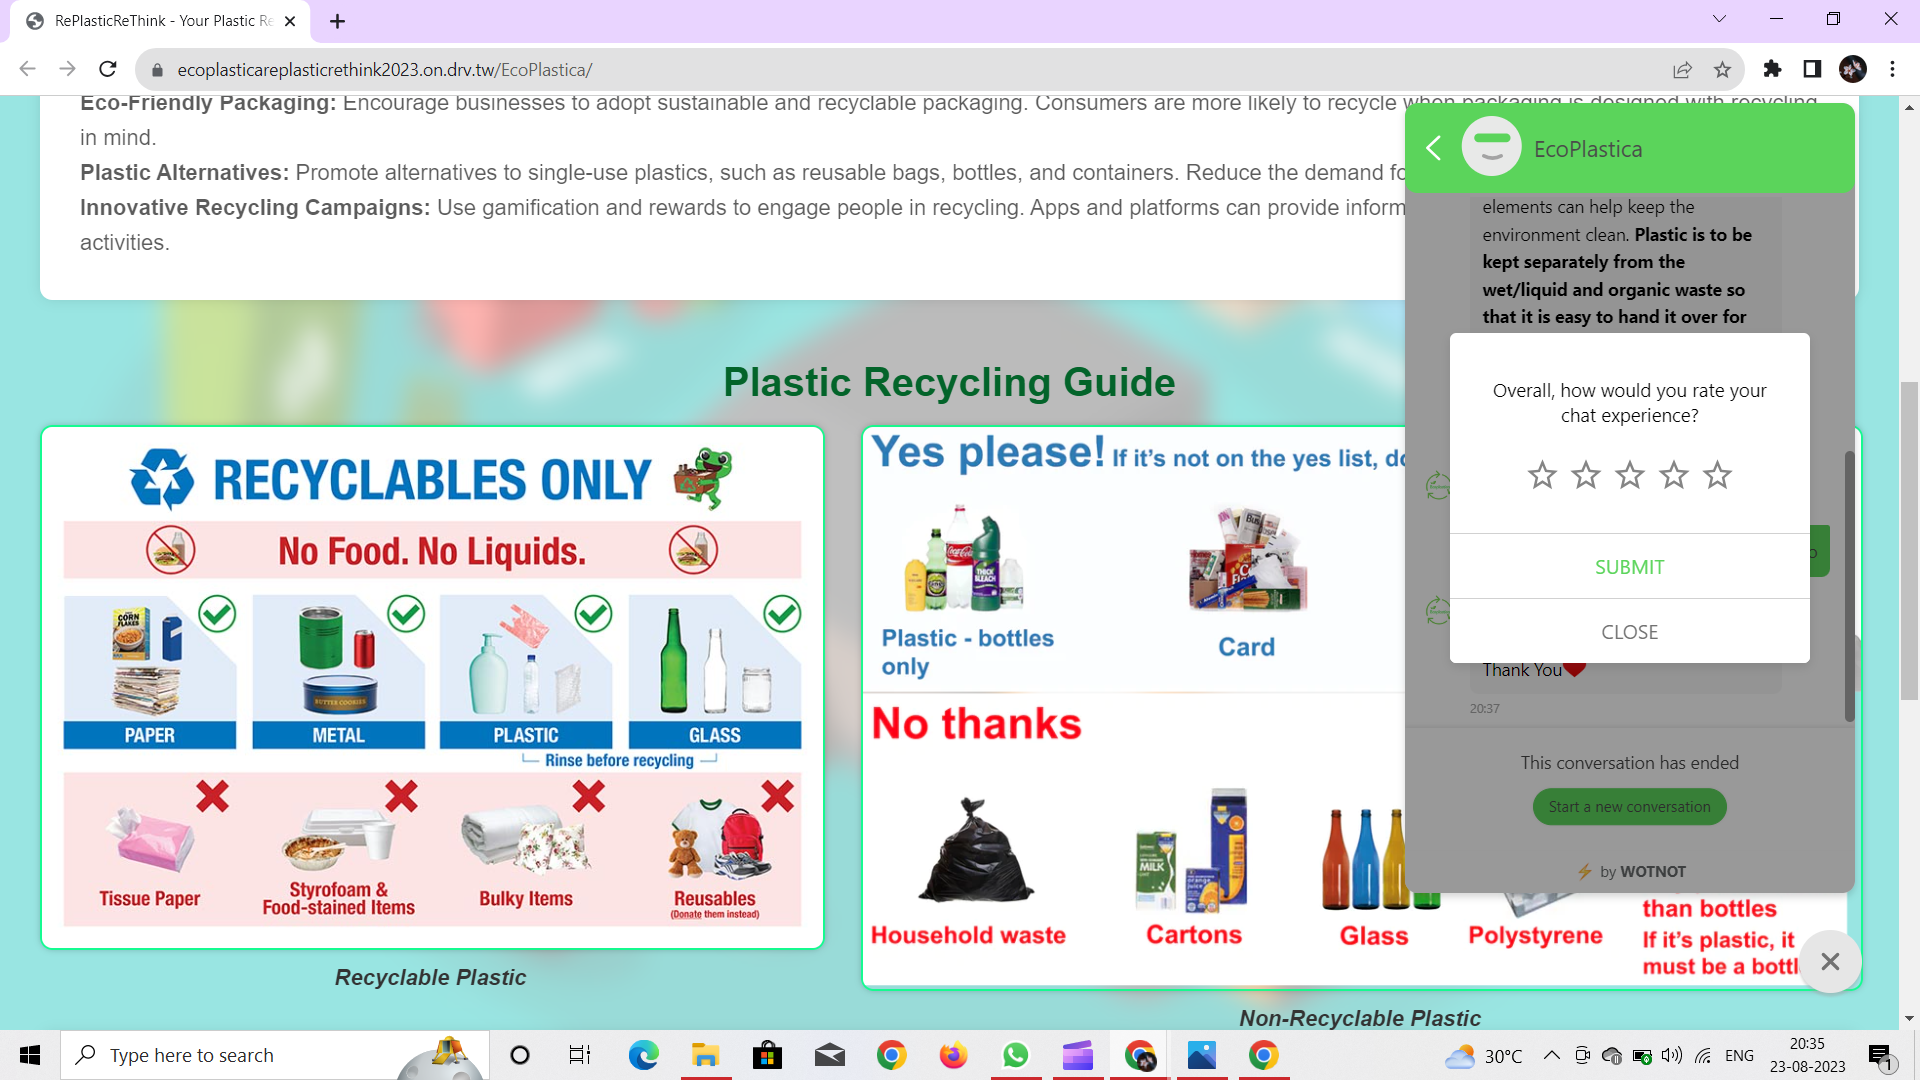Click the share page icon in address bar
Viewport: 1920px width, 1080px height.
coord(1682,70)
